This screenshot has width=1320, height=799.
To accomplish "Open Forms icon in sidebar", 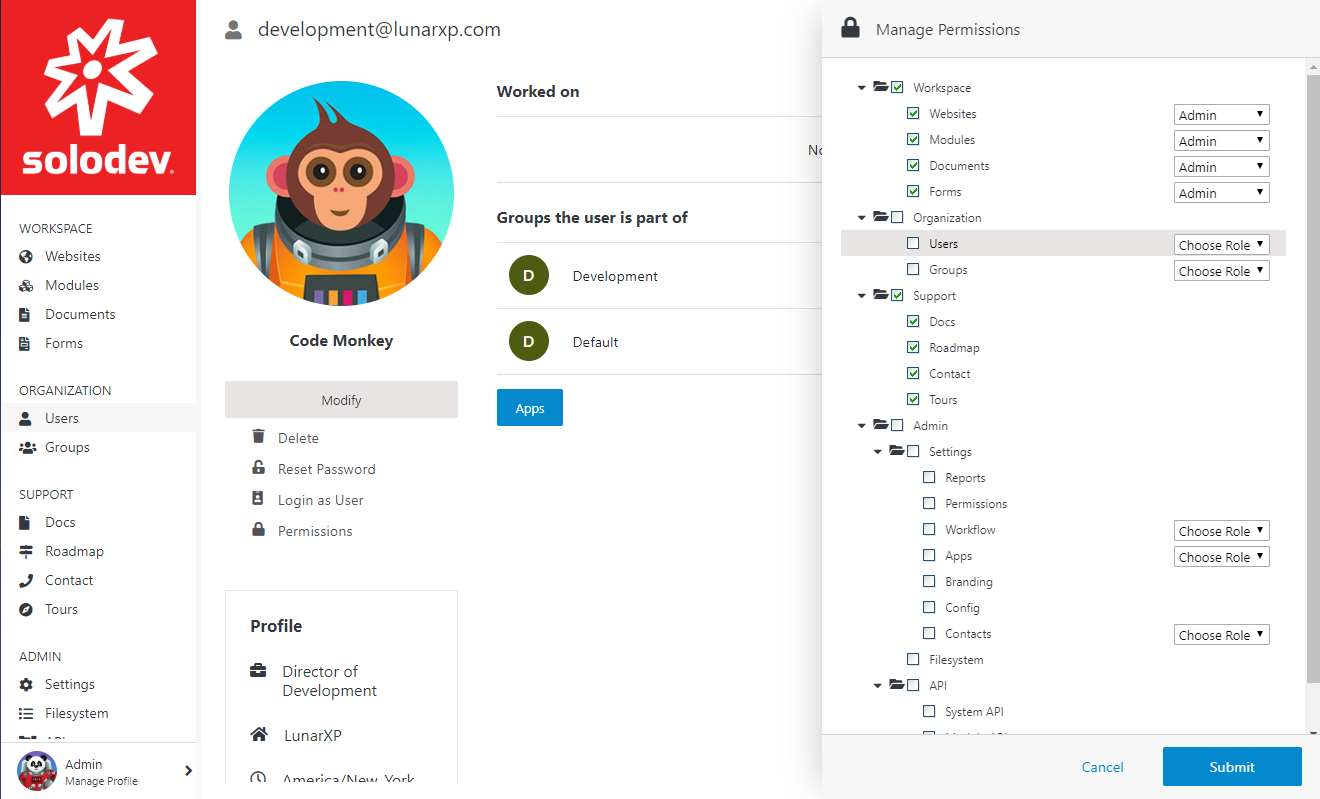I will click(25, 344).
